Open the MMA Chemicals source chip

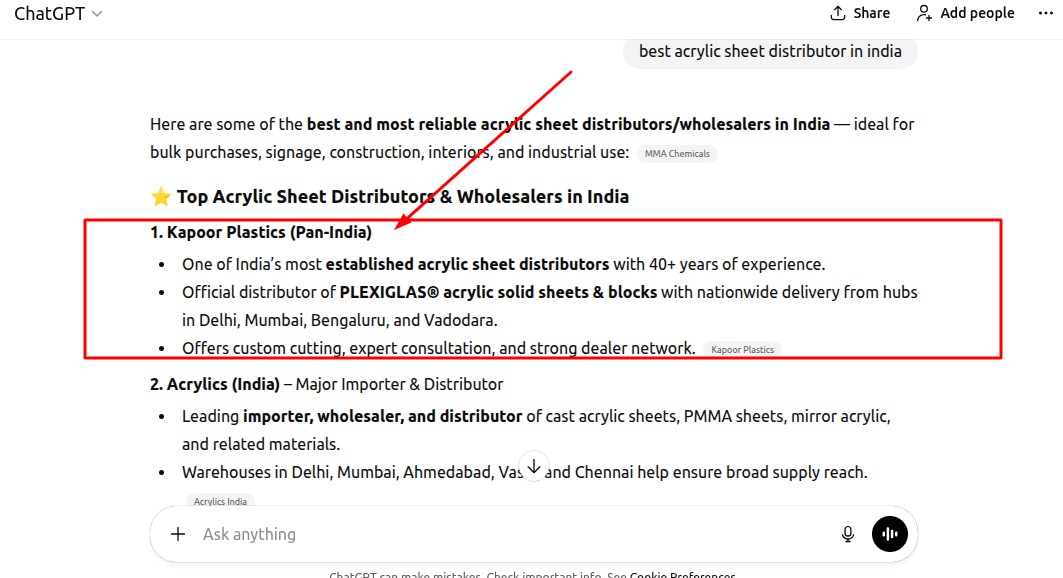677,154
